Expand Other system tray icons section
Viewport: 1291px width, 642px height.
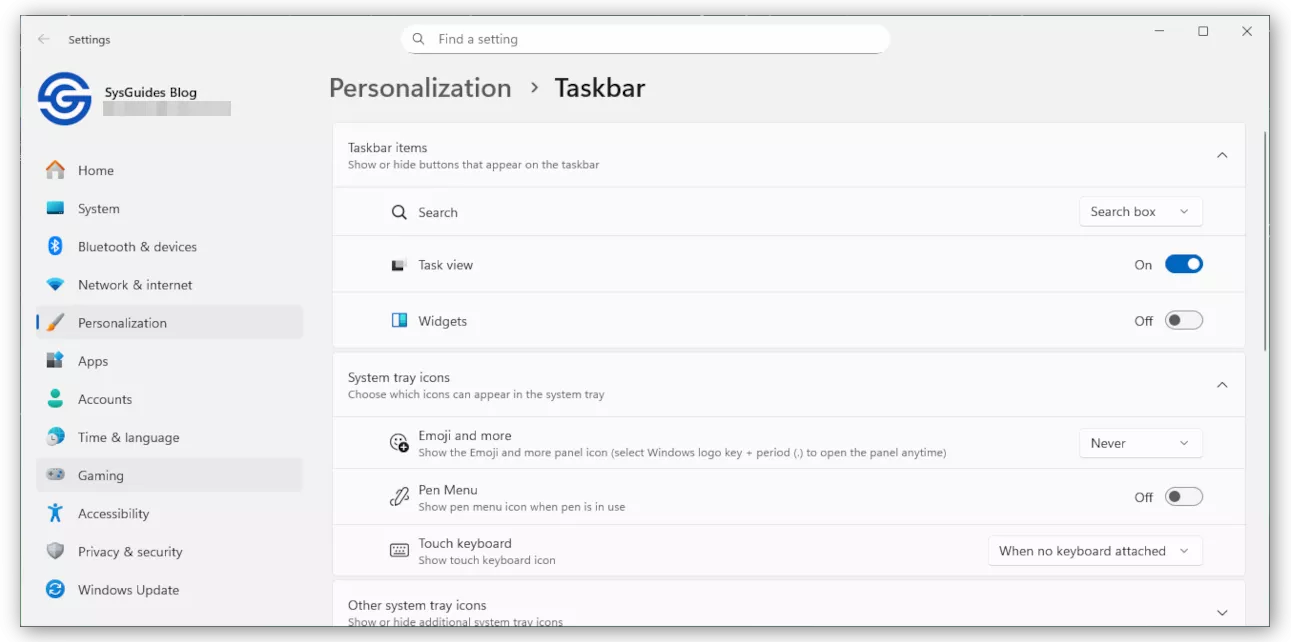click(1221, 613)
